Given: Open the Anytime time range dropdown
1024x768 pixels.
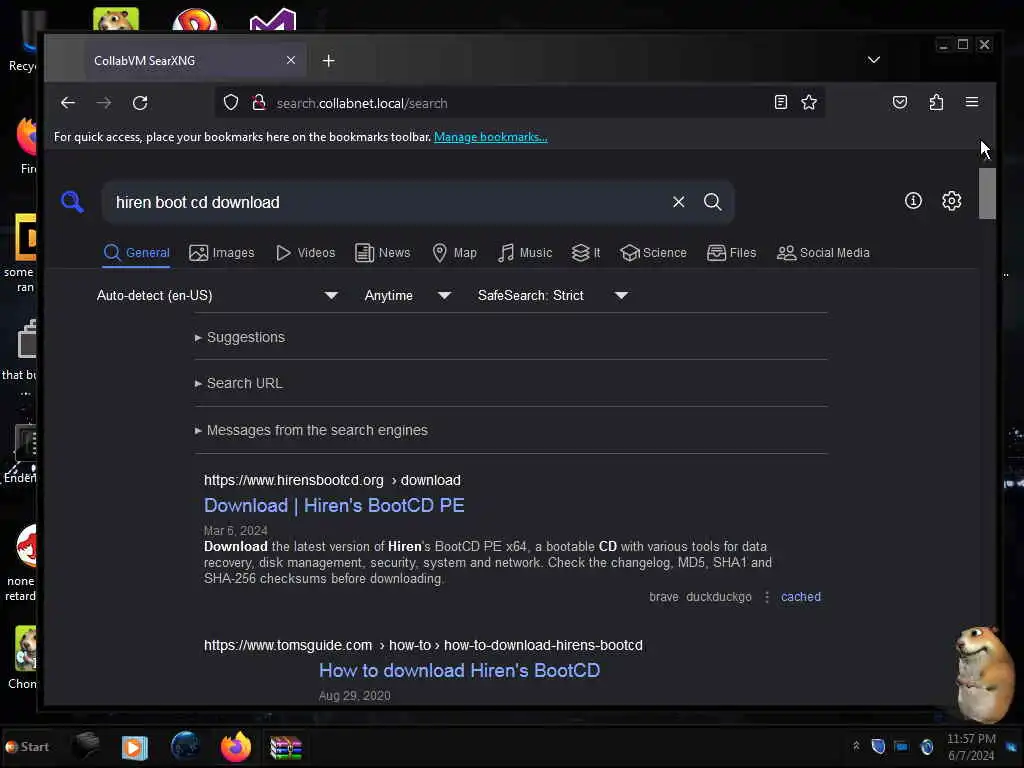Looking at the screenshot, I should click(408, 295).
